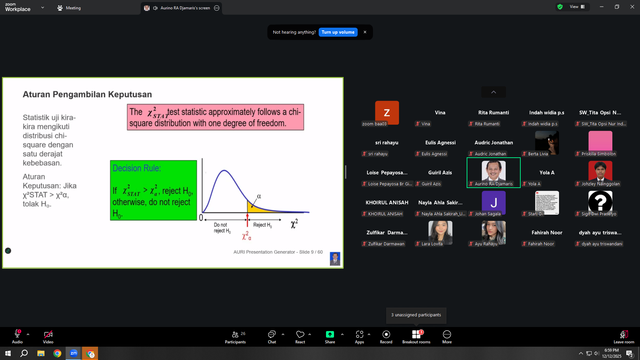Viewport: 640px width, 360px height.
Task: Collapse gallery with the up chevron
Action: (x=493, y=92)
